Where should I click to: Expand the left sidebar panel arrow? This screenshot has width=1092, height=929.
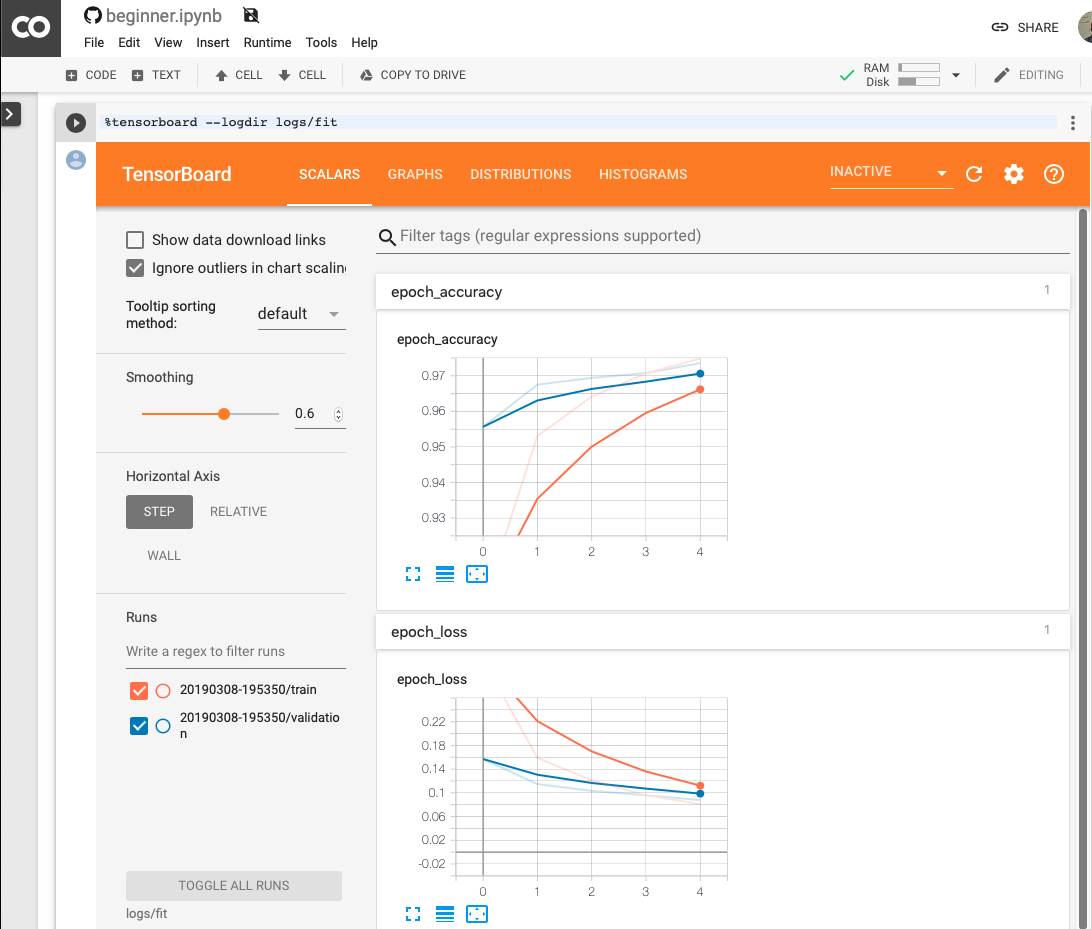(10, 114)
